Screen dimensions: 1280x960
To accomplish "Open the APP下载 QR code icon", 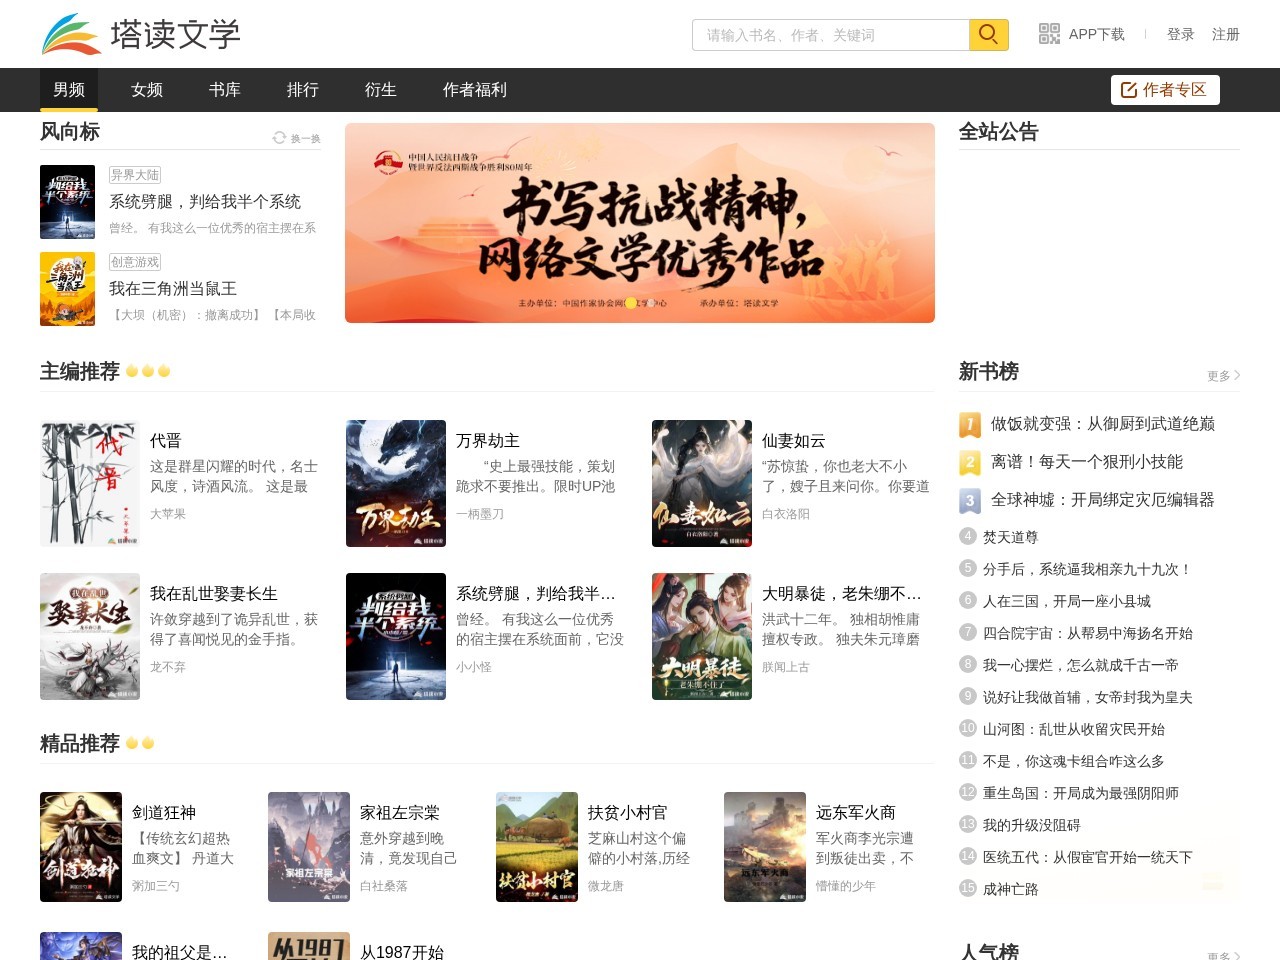I will pyautogui.click(x=1049, y=34).
